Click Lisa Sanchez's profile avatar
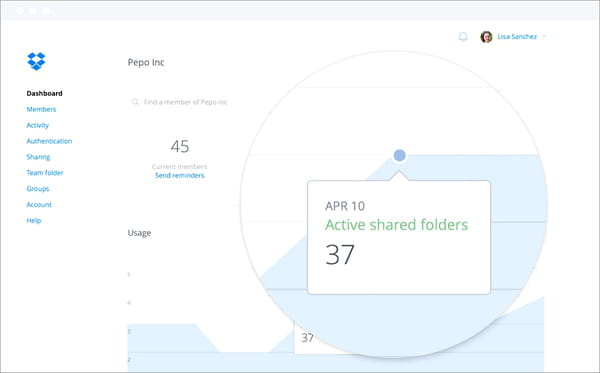600x373 pixels. click(486, 37)
